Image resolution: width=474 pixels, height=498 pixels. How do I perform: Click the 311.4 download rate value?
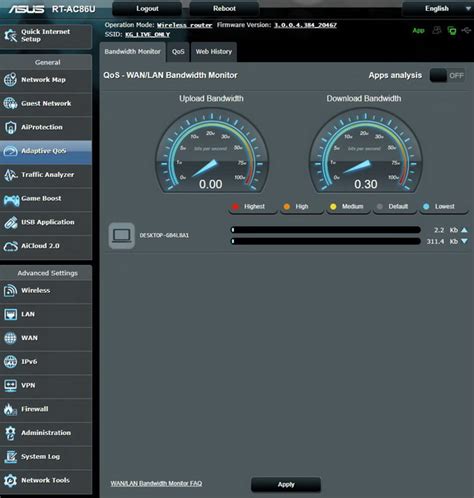435,241
